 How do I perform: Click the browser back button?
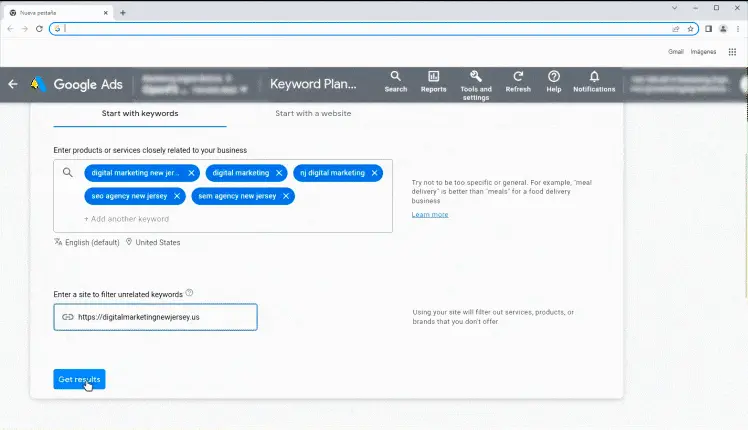(10, 29)
